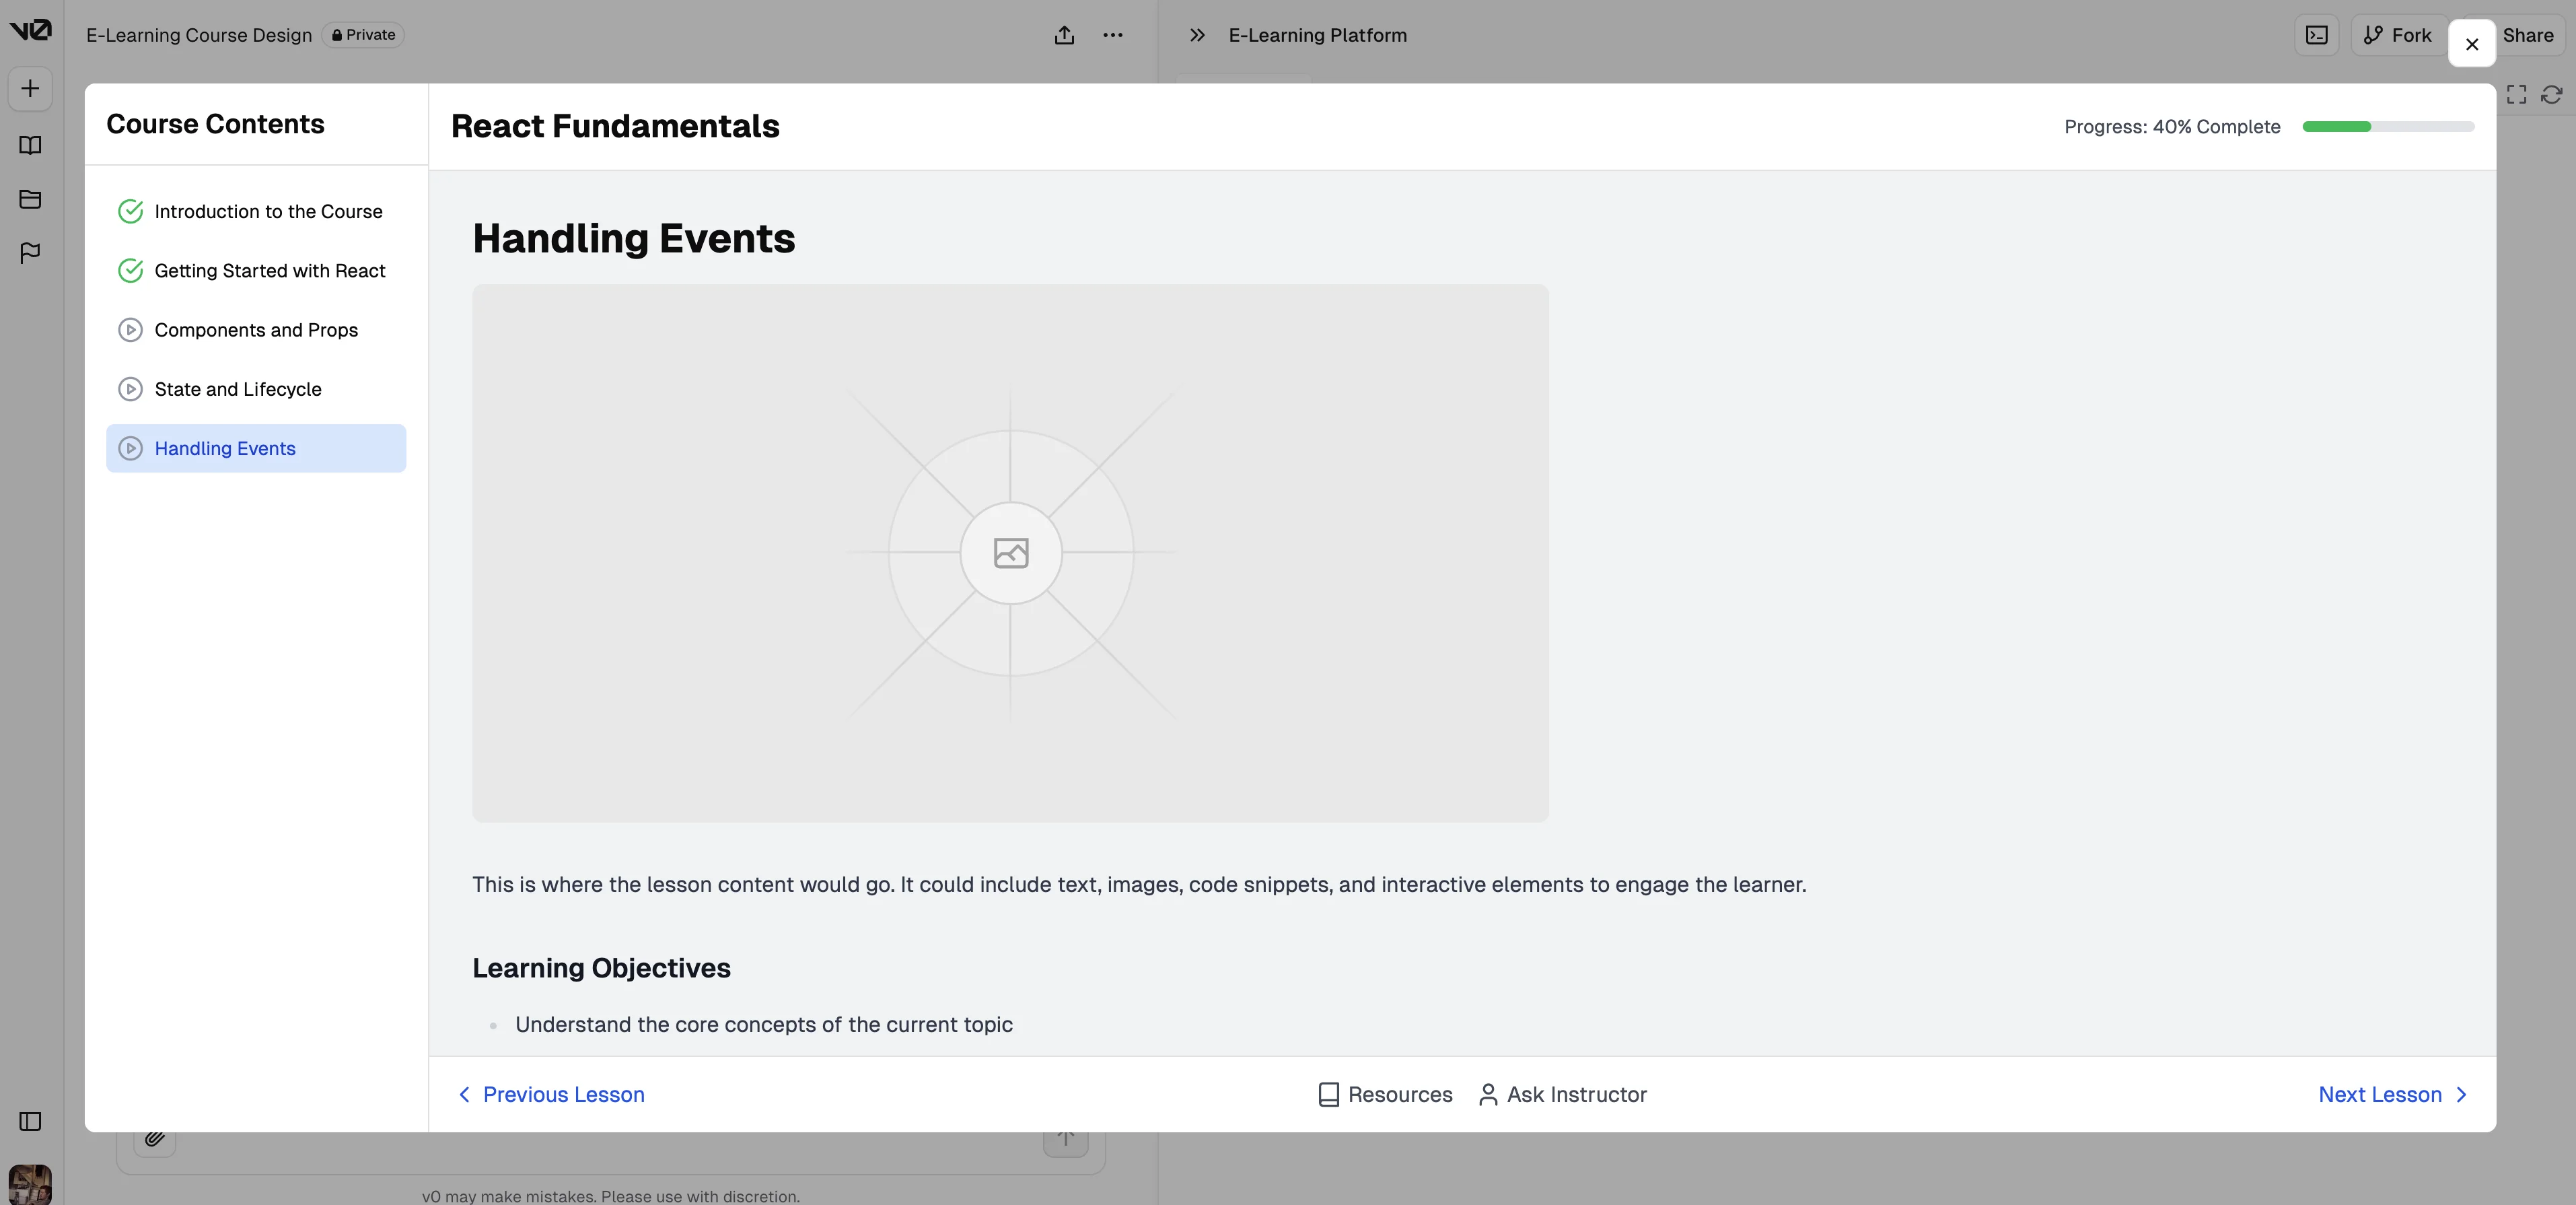2576x1205 pixels.
Task: Toggle the sidebar panel icon at bottom
Action: [x=30, y=1121]
